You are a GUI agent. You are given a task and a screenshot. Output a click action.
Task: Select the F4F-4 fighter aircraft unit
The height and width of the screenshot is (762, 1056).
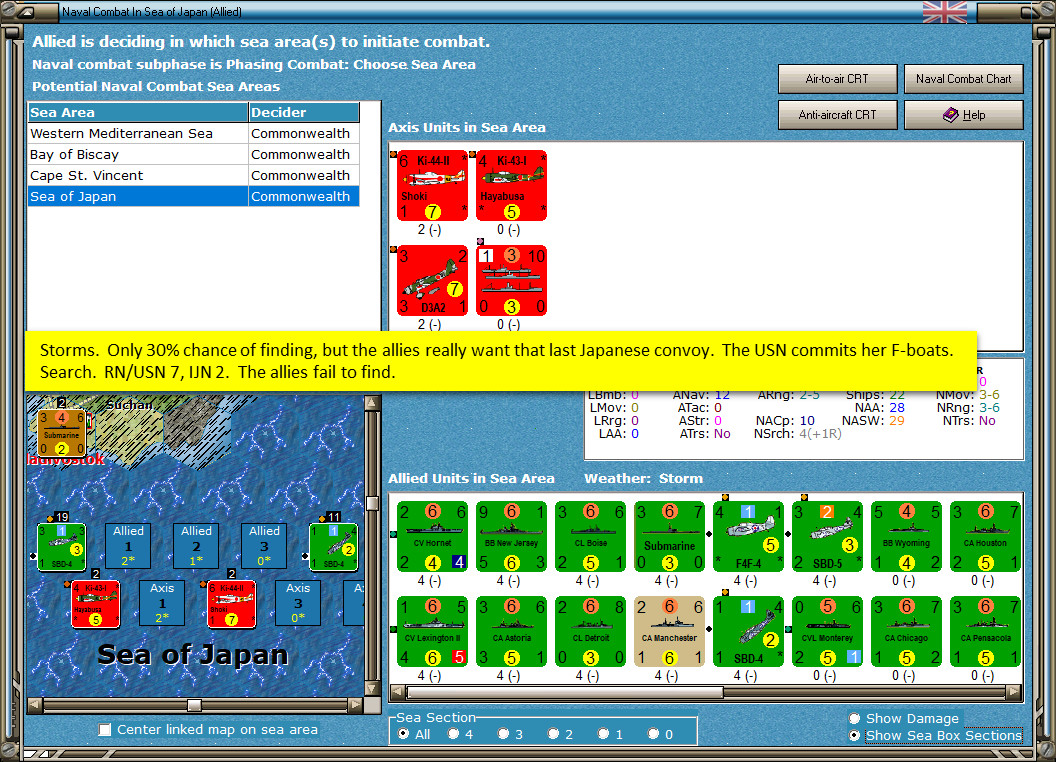coord(748,536)
